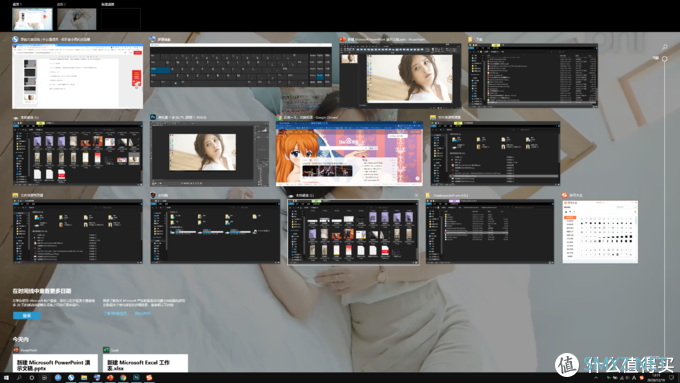Select the on-screen keyboard window thumbnail
This screenshot has width=680, height=383.
(x=241, y=65)
